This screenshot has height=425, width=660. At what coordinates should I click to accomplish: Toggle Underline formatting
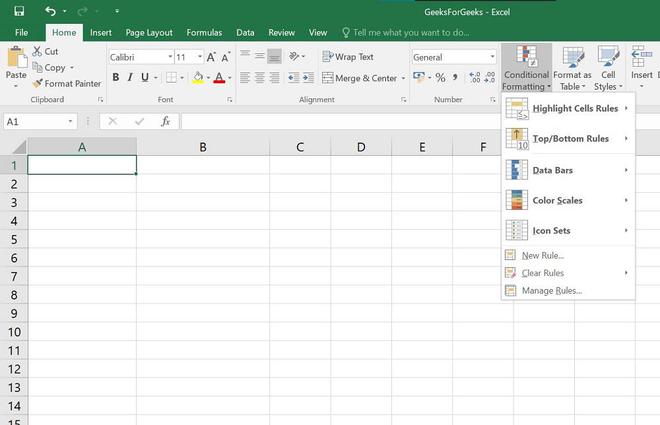click(x=145, y=77)
